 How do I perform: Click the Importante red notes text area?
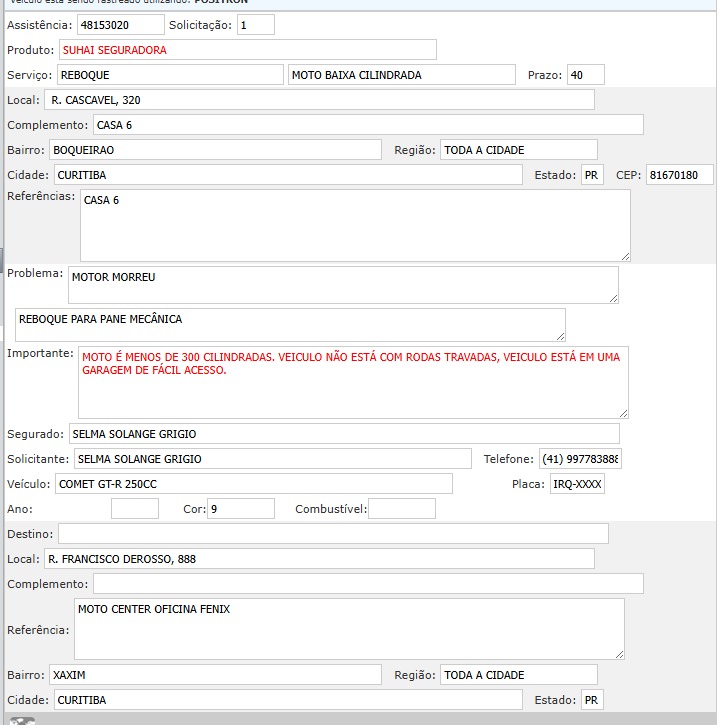click(x=353, y=383)
